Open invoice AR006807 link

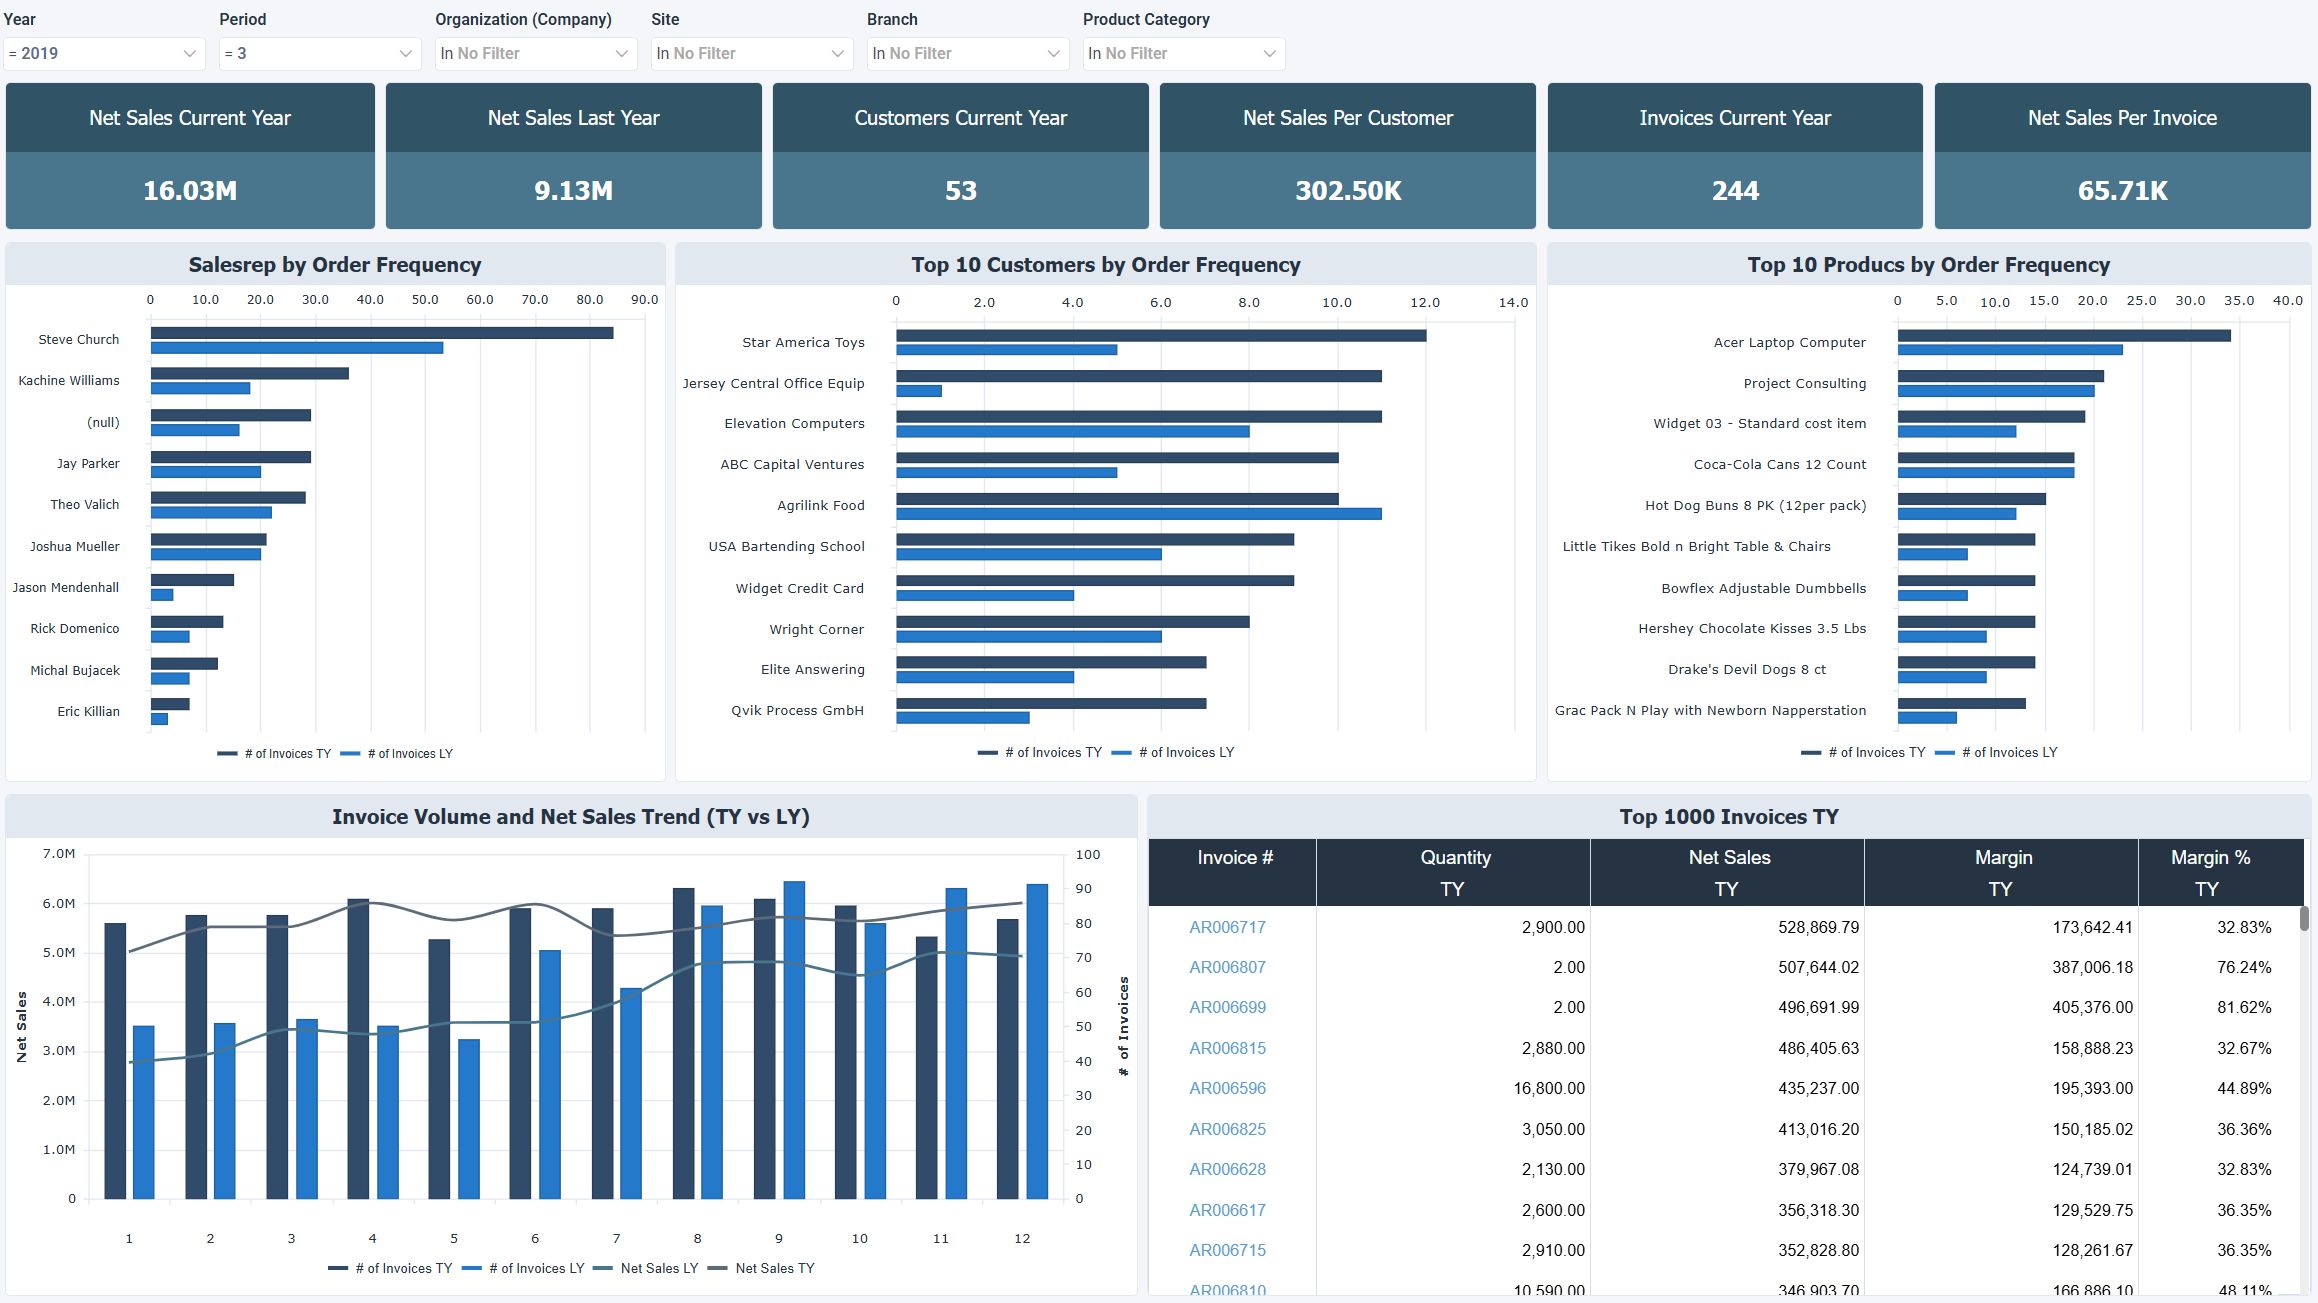(1227, 967)
